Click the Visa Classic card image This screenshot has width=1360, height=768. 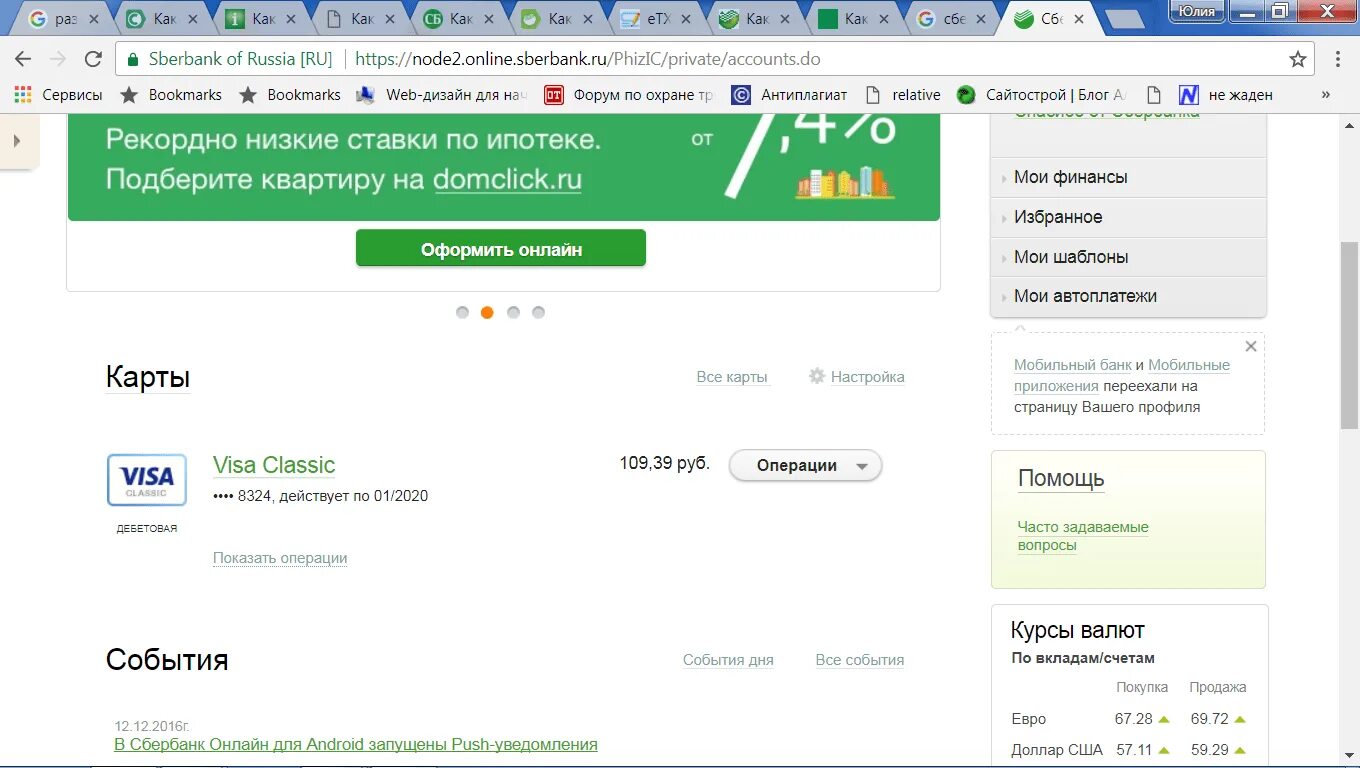pyautogui.click(x=147, y=479)
